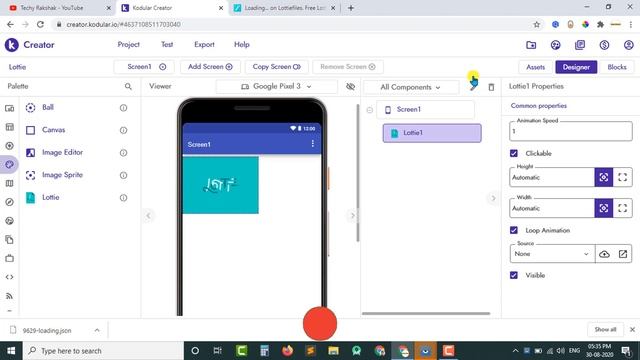Set Height to automatic icon
Screen dimensions: 640x360
click(x=604, y=178)
